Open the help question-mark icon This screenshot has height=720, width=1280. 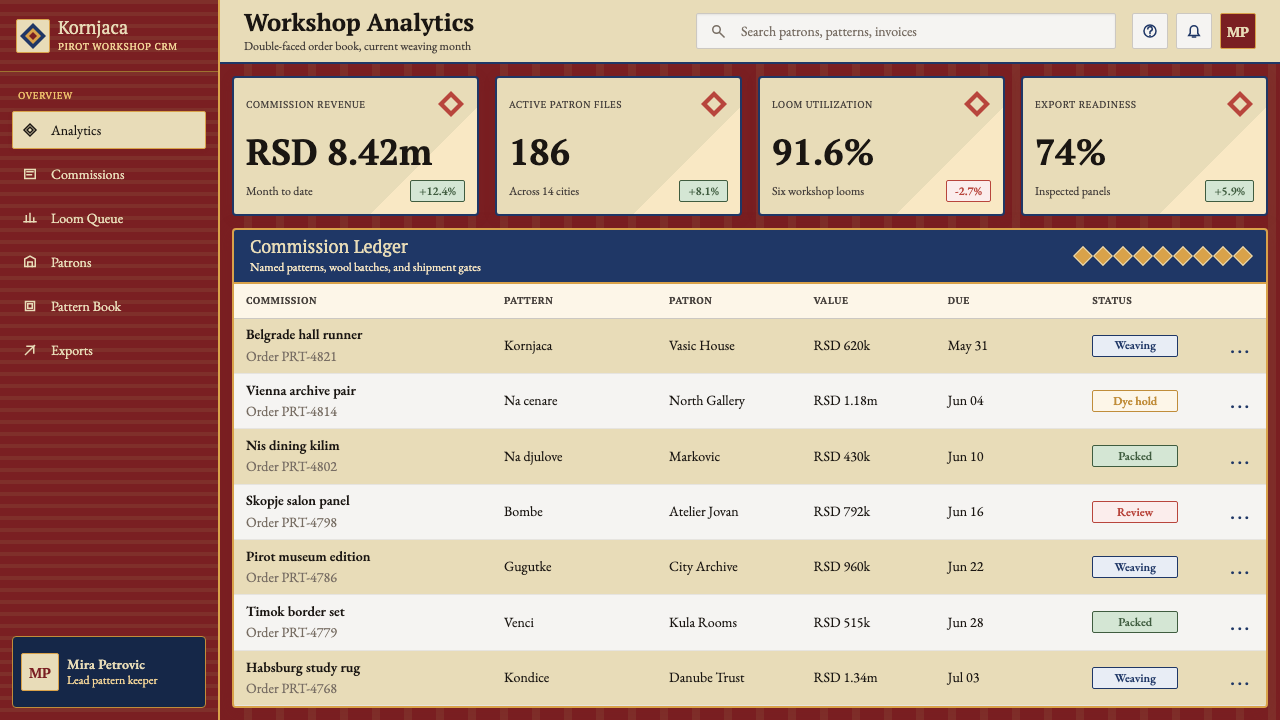tap(1150, 31)
